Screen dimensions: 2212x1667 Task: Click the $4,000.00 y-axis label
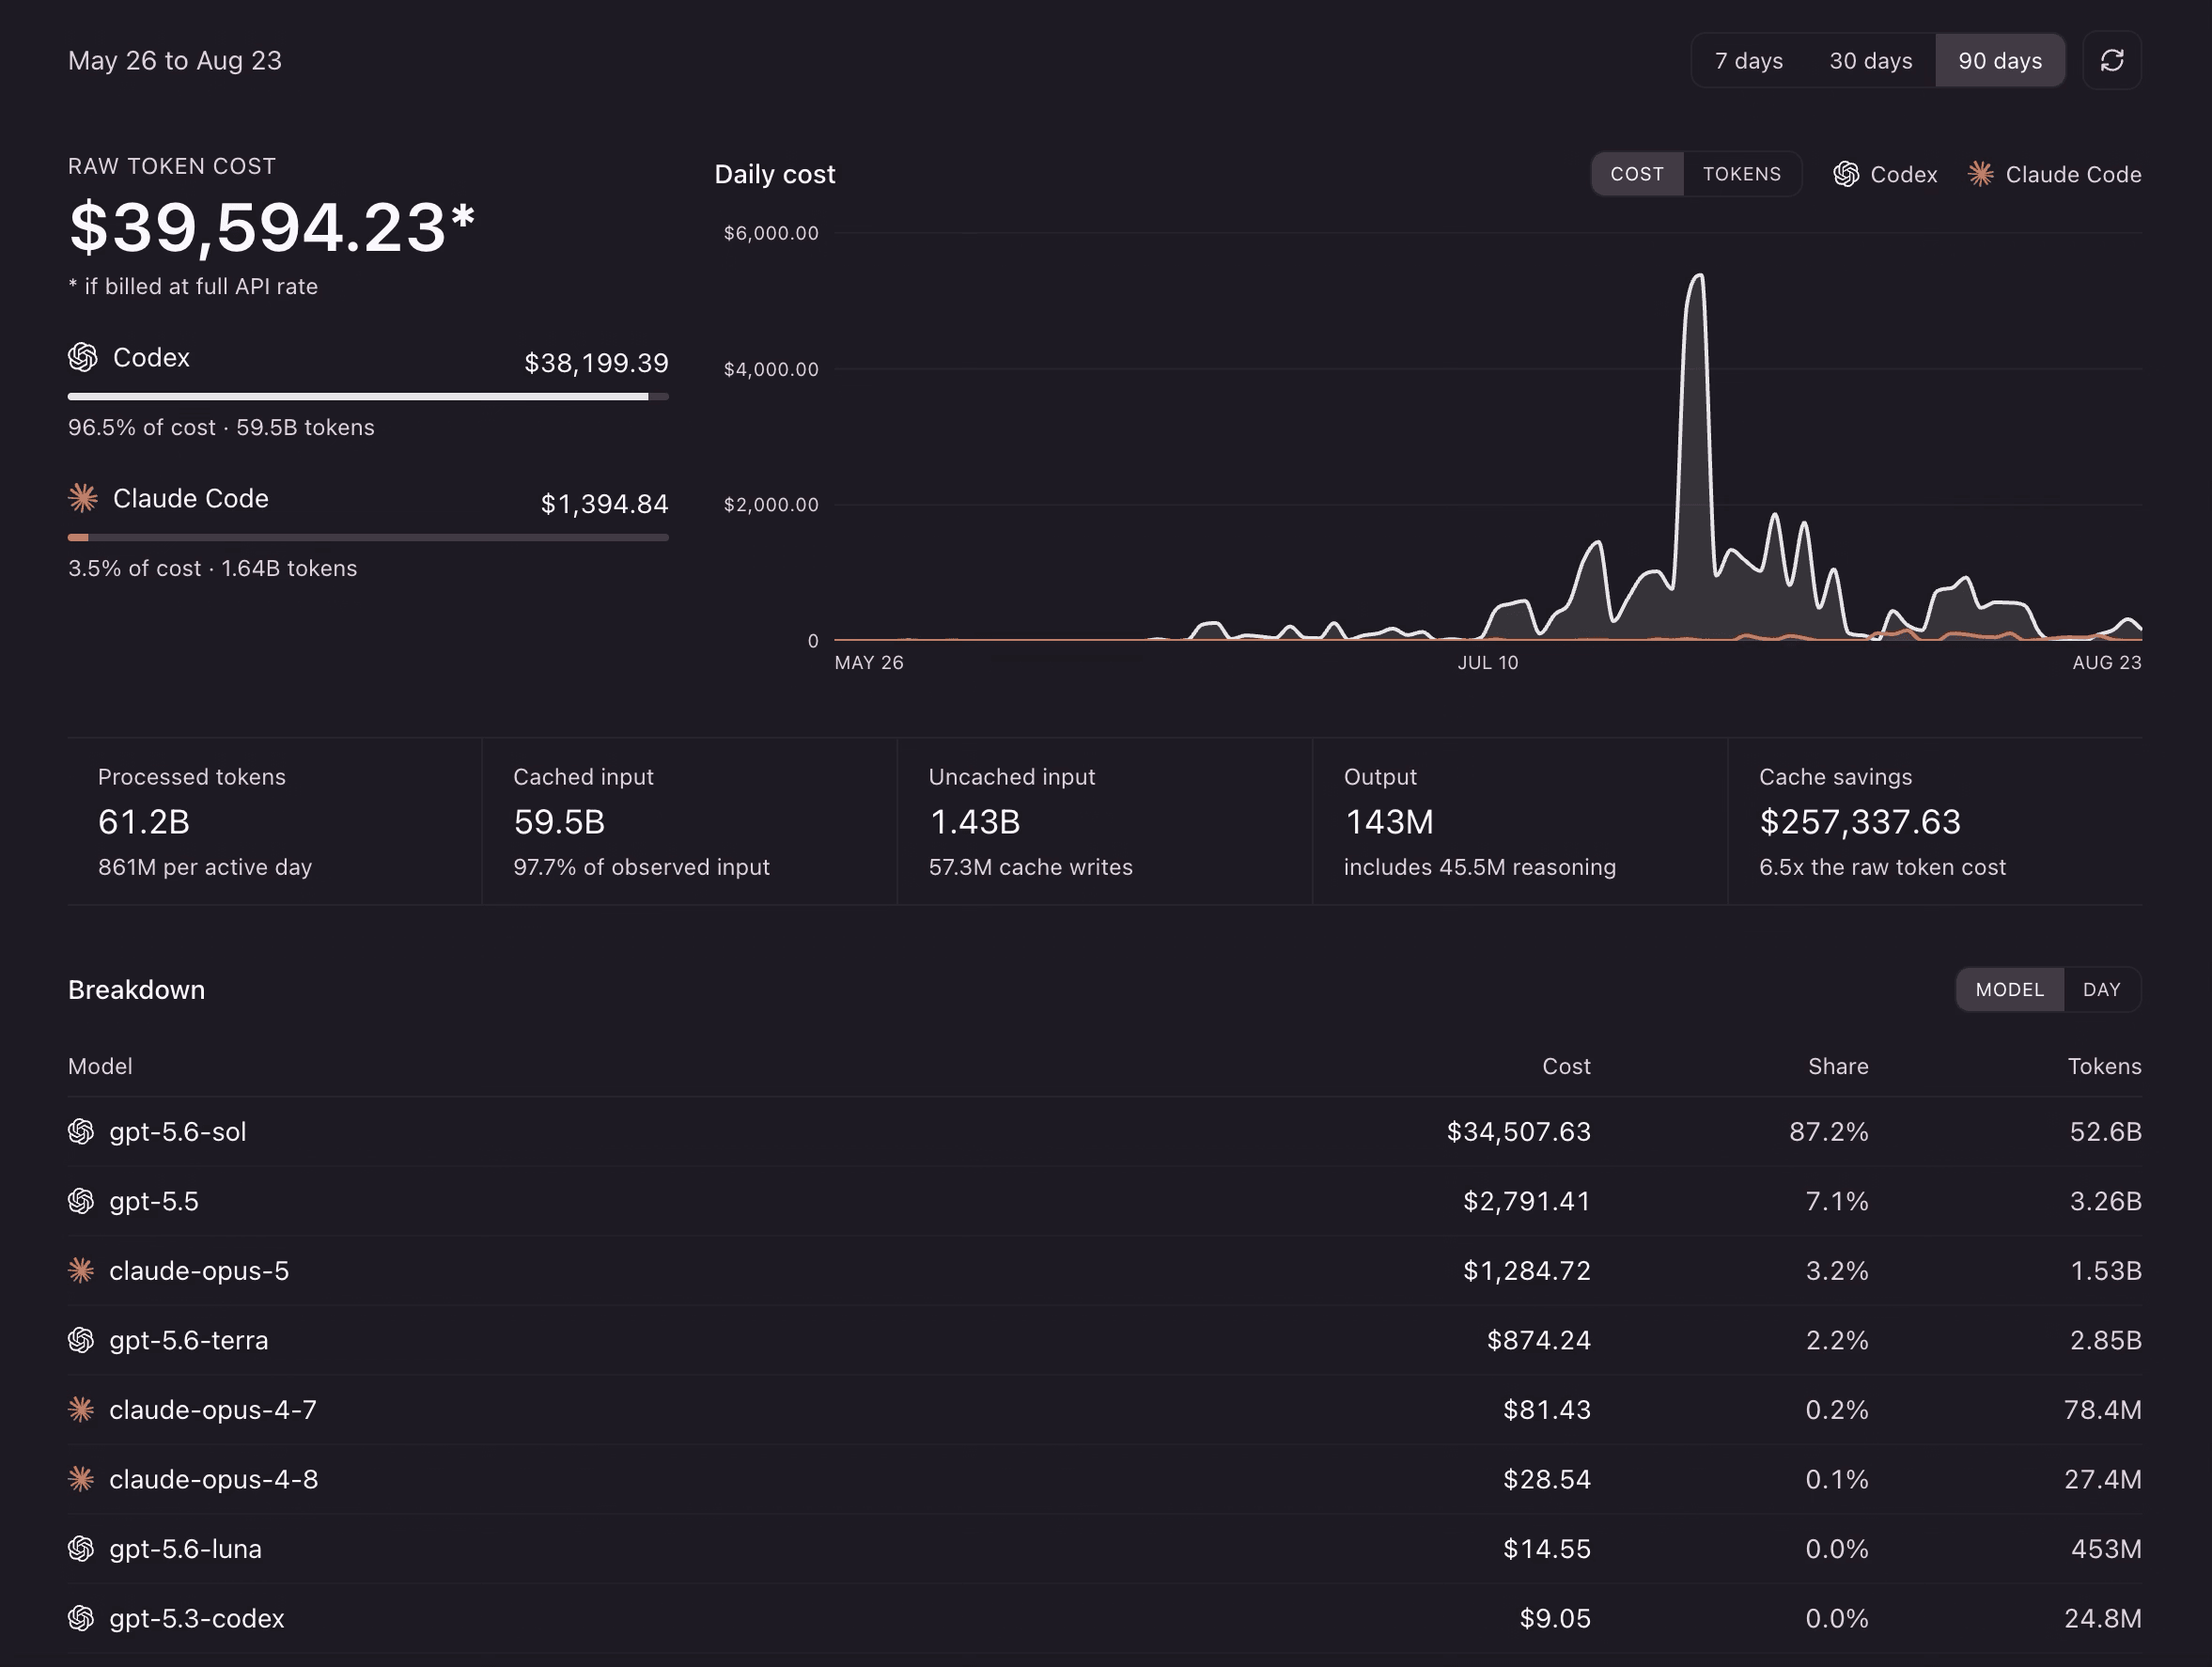pos(771,369)
